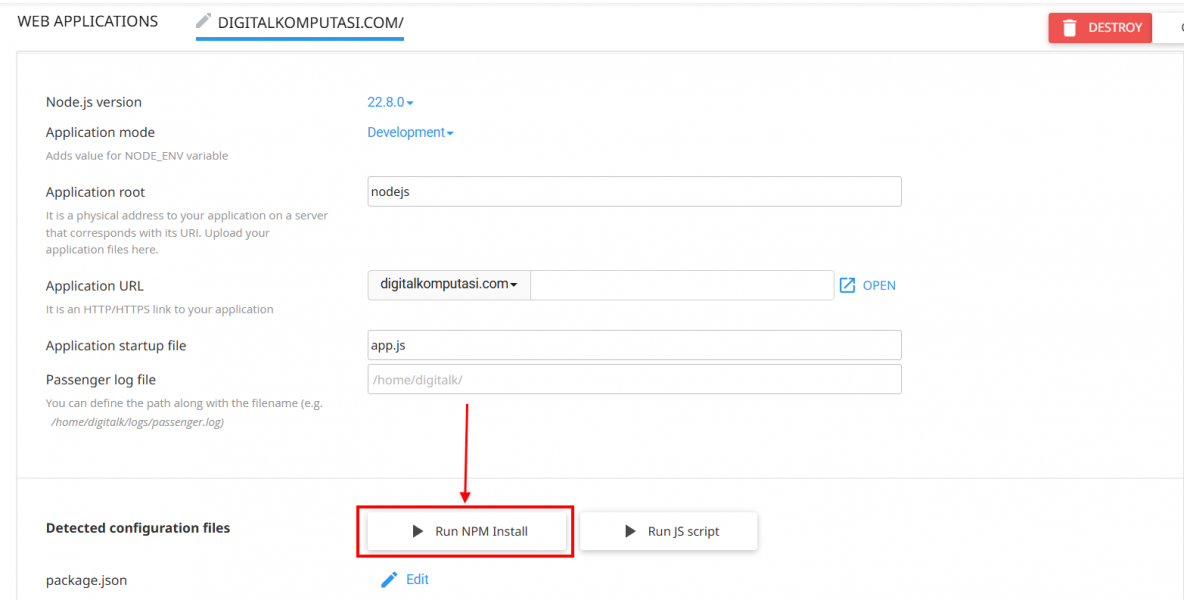Viewport: 1184px width, 600px height.
Task: Focus the Application URL path field
Action: [x=682, y=285]
